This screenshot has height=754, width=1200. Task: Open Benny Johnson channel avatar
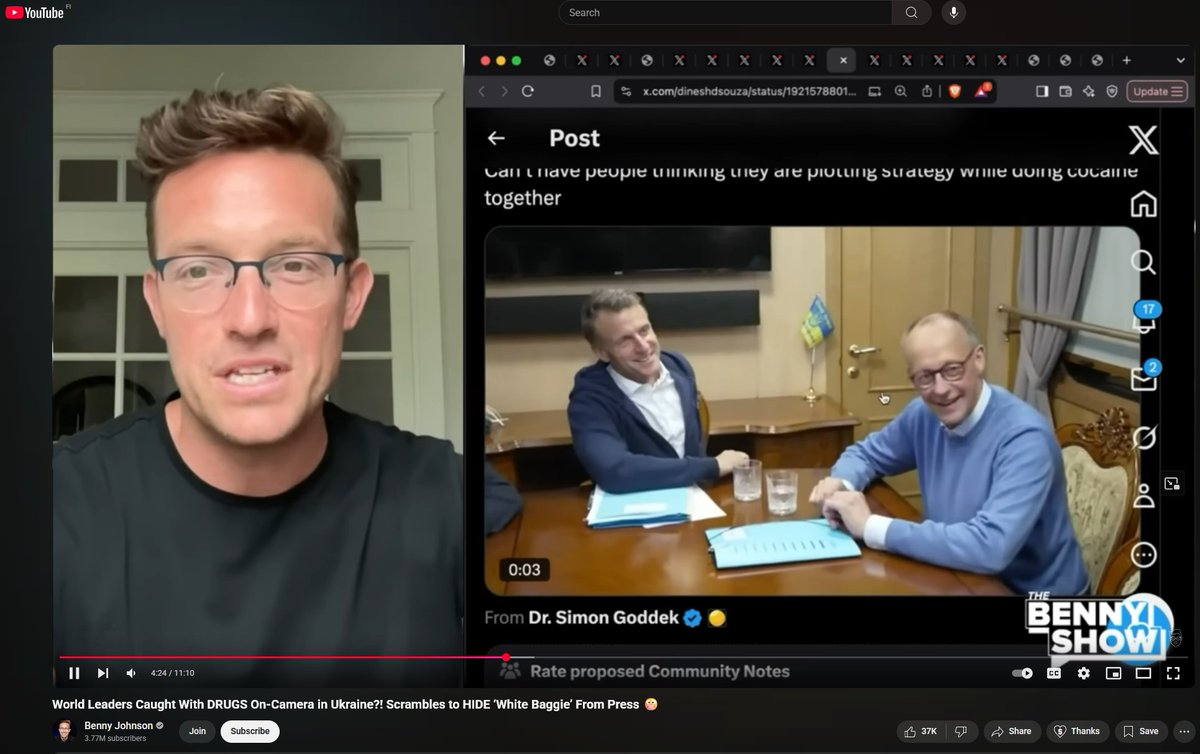[65, 731]
